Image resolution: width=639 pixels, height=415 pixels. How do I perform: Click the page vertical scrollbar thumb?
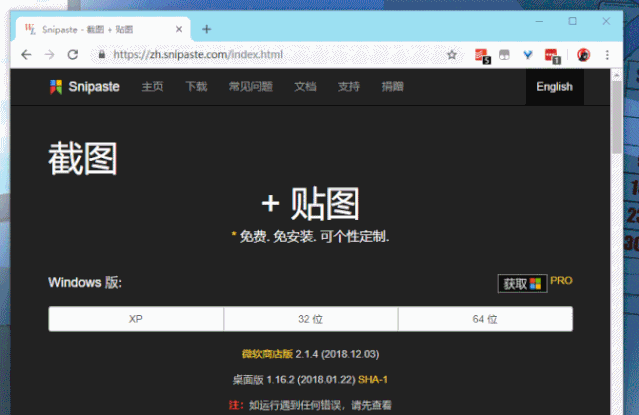[617, 116]
